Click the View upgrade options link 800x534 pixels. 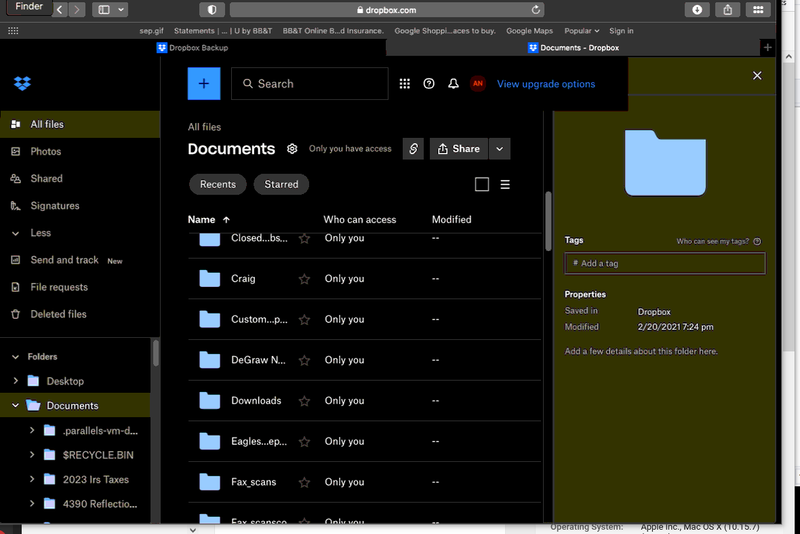546,84
